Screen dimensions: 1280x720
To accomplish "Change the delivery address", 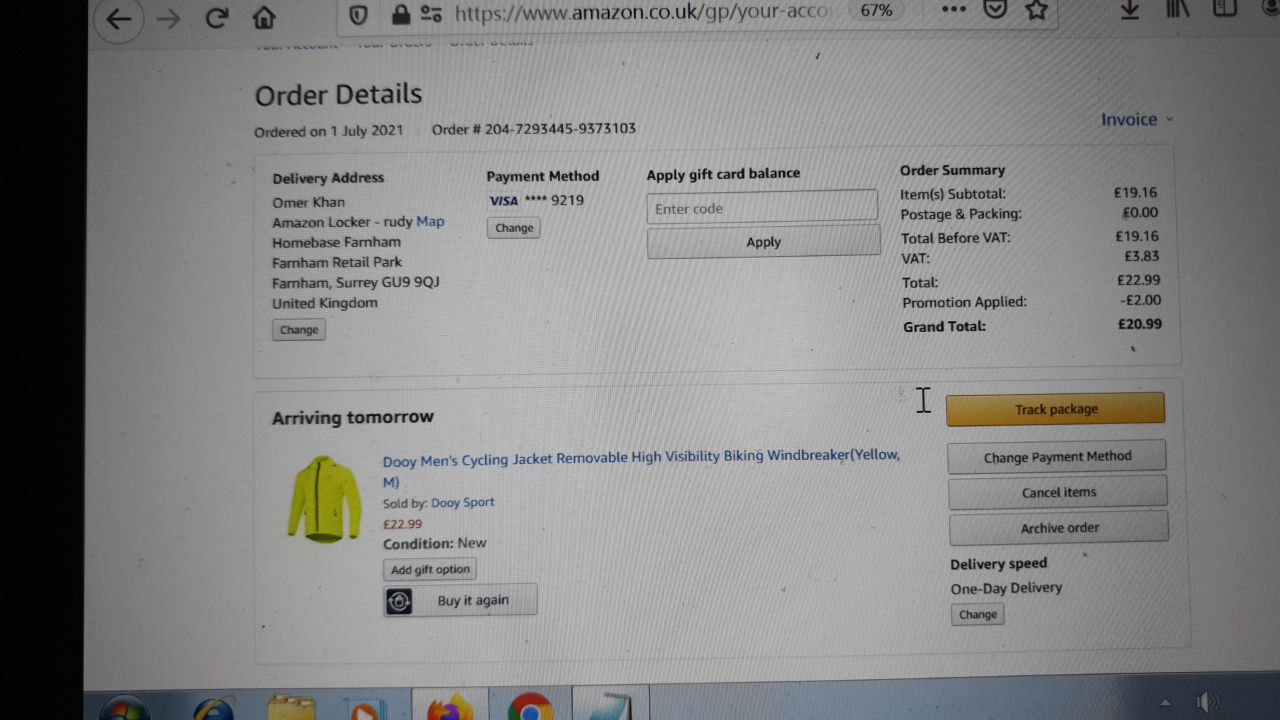I will 299,330.
